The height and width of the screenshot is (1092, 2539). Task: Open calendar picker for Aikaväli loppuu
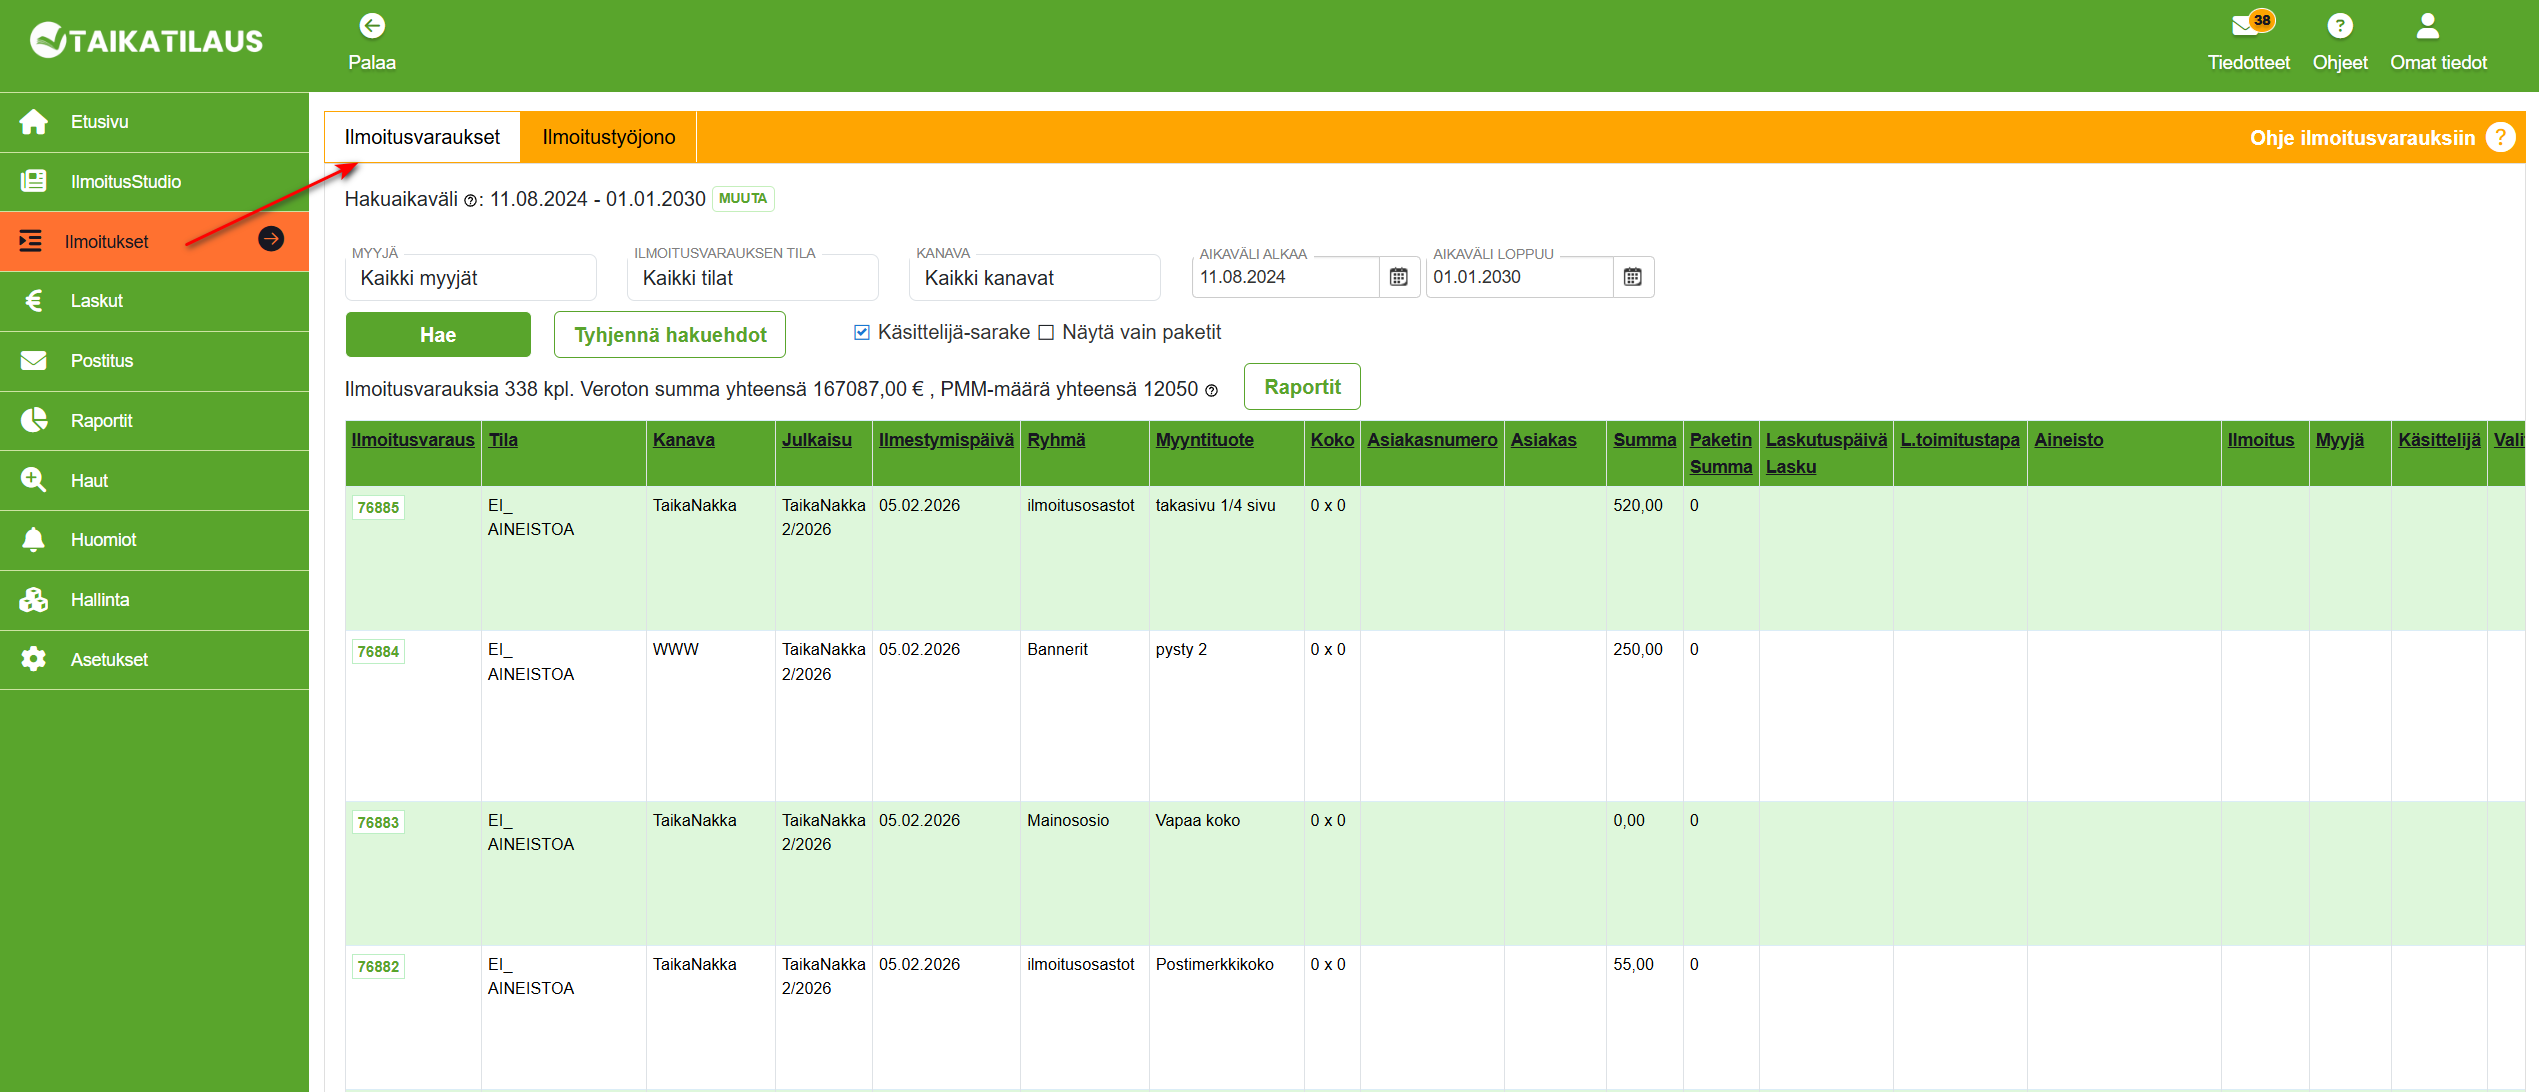(1632, 277)
